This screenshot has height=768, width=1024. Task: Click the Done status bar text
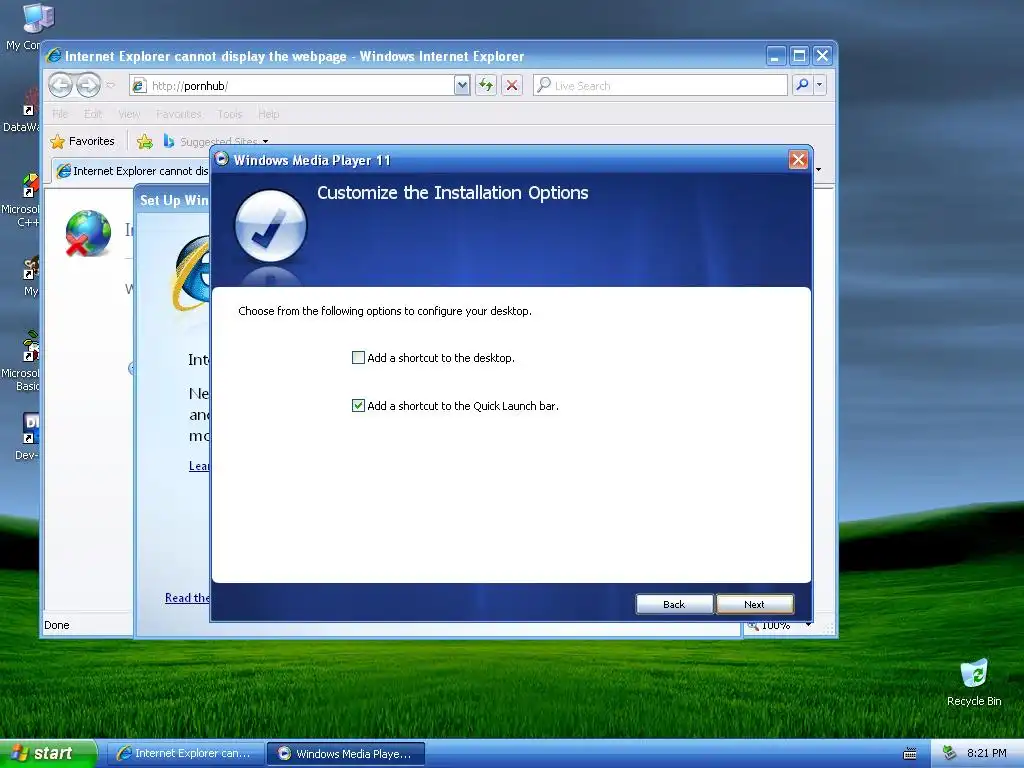[x=57, y=625]
